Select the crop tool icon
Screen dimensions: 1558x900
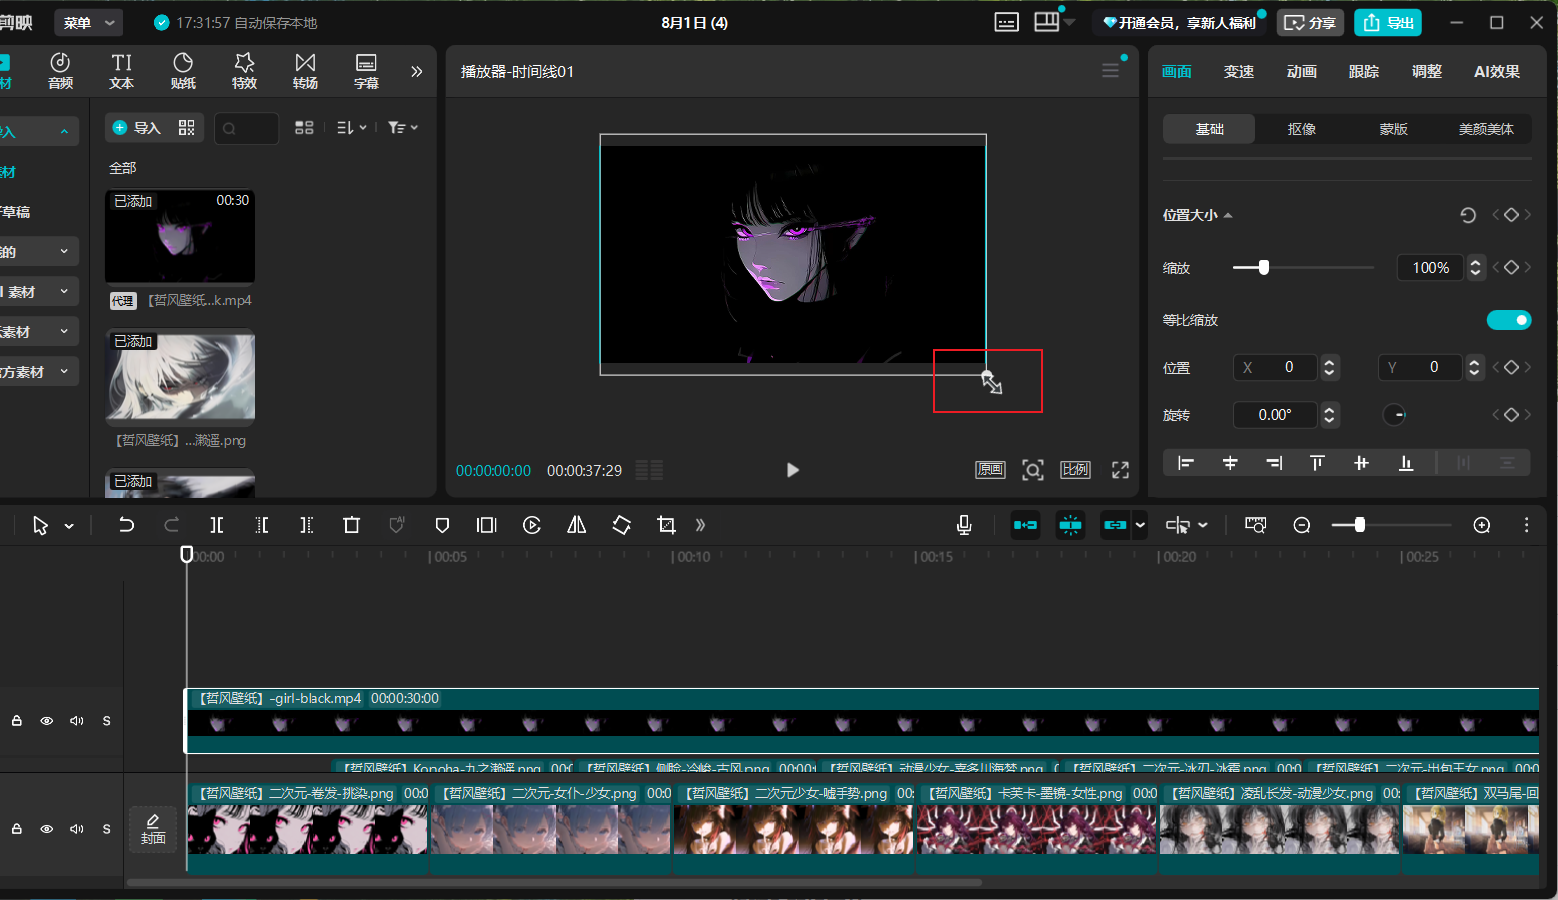(666, 525)
